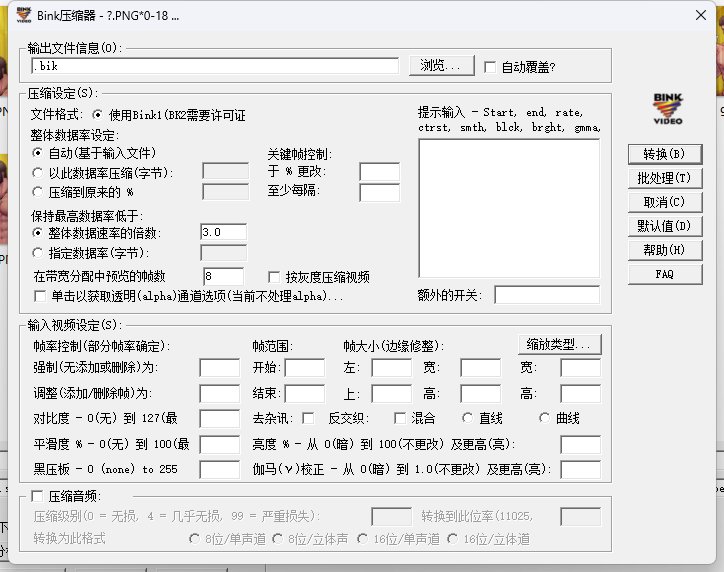Click the 开始 frame range field
This screenshot has width=724, height=572.
(305, 368)
